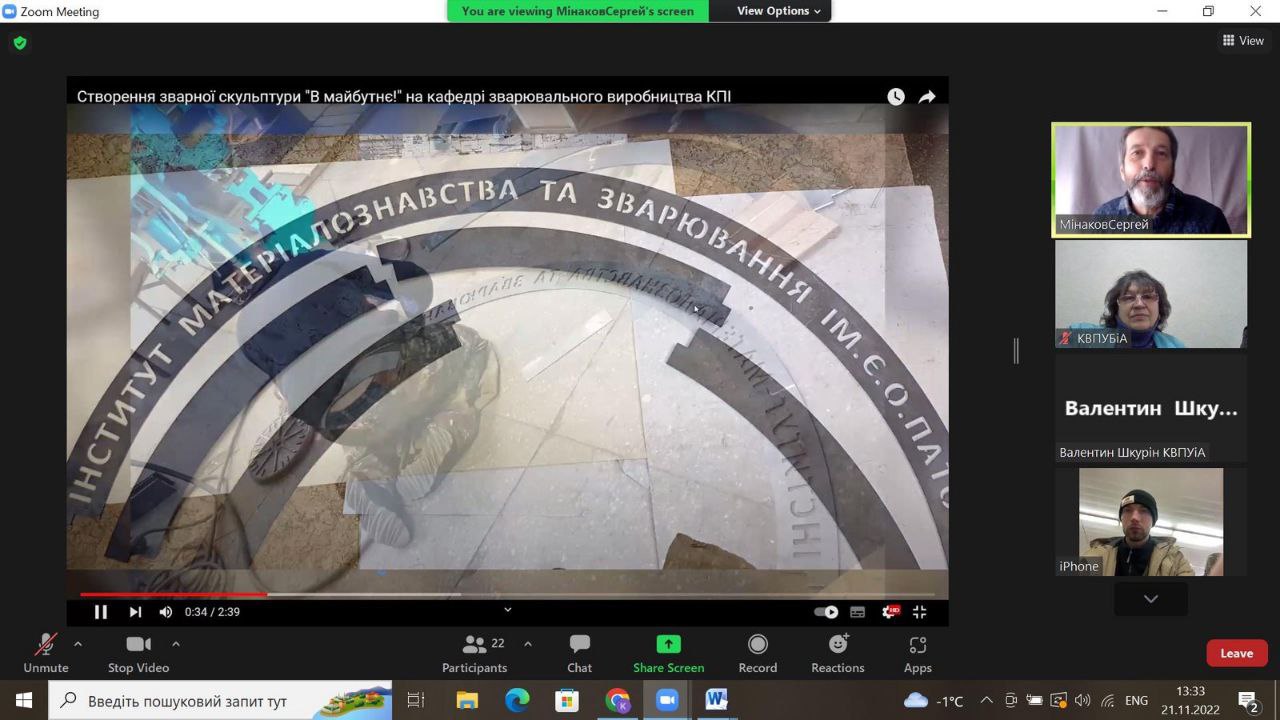Open the system volume control
This screenshot has width=1280, height=720.
coord(1083,701)
